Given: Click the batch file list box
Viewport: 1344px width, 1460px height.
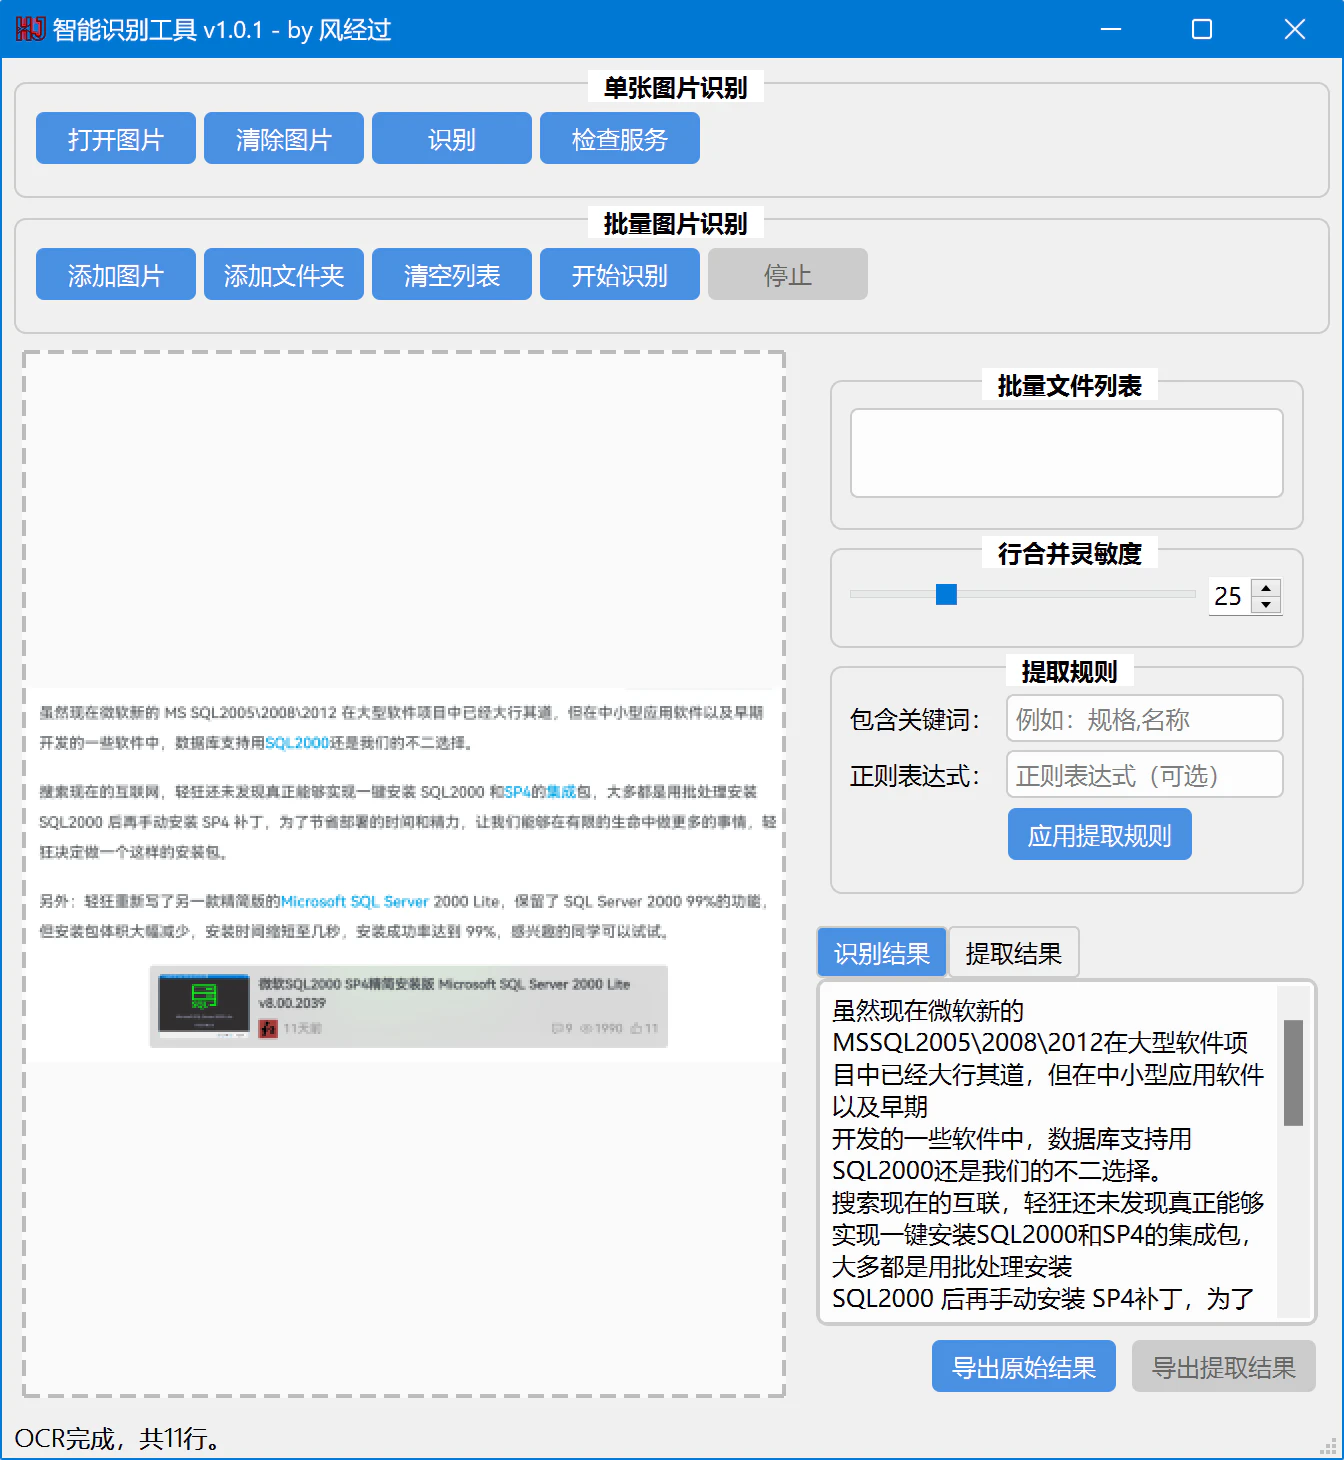Looking at the screenshot, I should coord(1066,453).
